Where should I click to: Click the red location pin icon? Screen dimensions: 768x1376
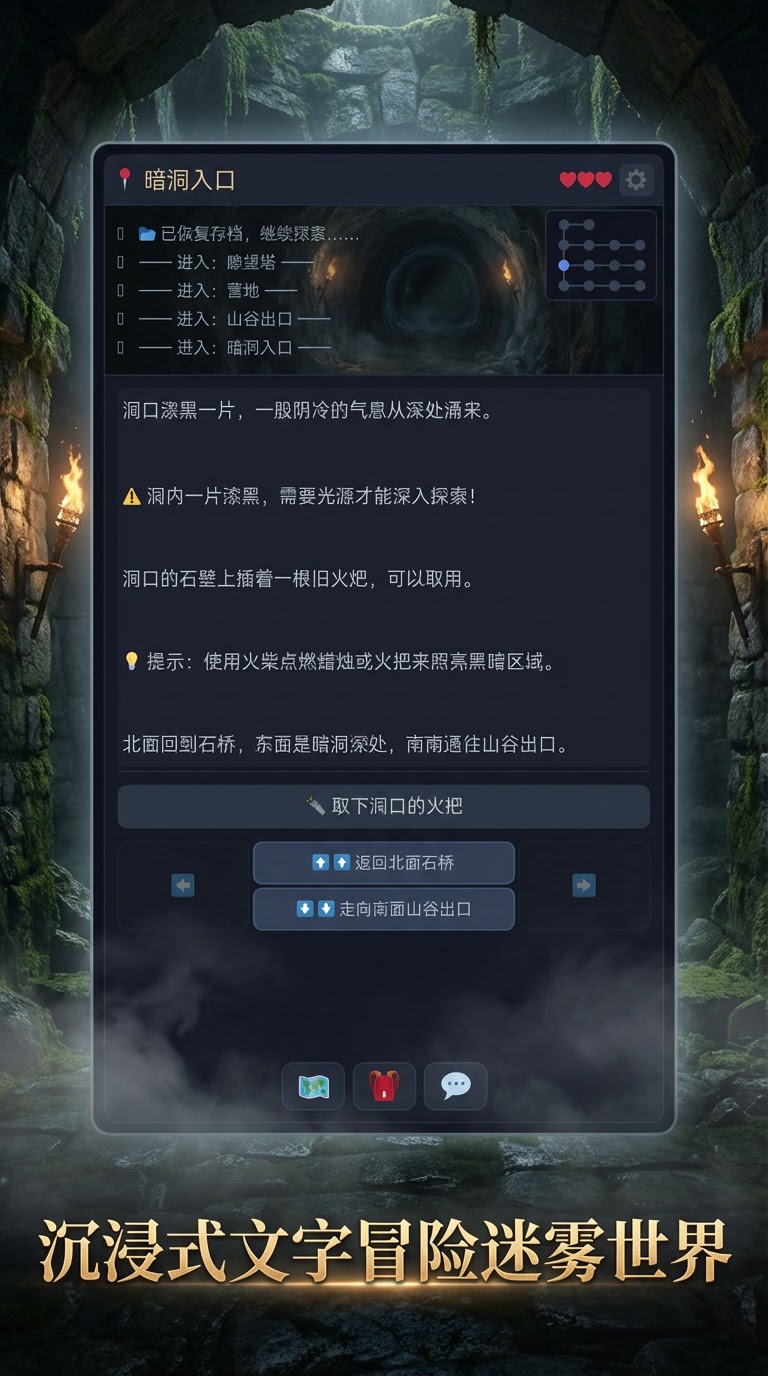(x=125, y=180)
